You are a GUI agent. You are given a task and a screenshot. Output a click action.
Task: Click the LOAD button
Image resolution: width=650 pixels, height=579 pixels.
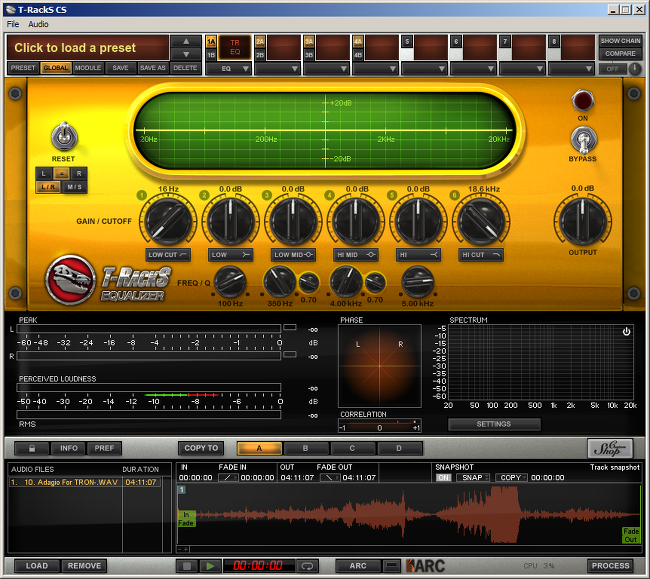(37, 566)
